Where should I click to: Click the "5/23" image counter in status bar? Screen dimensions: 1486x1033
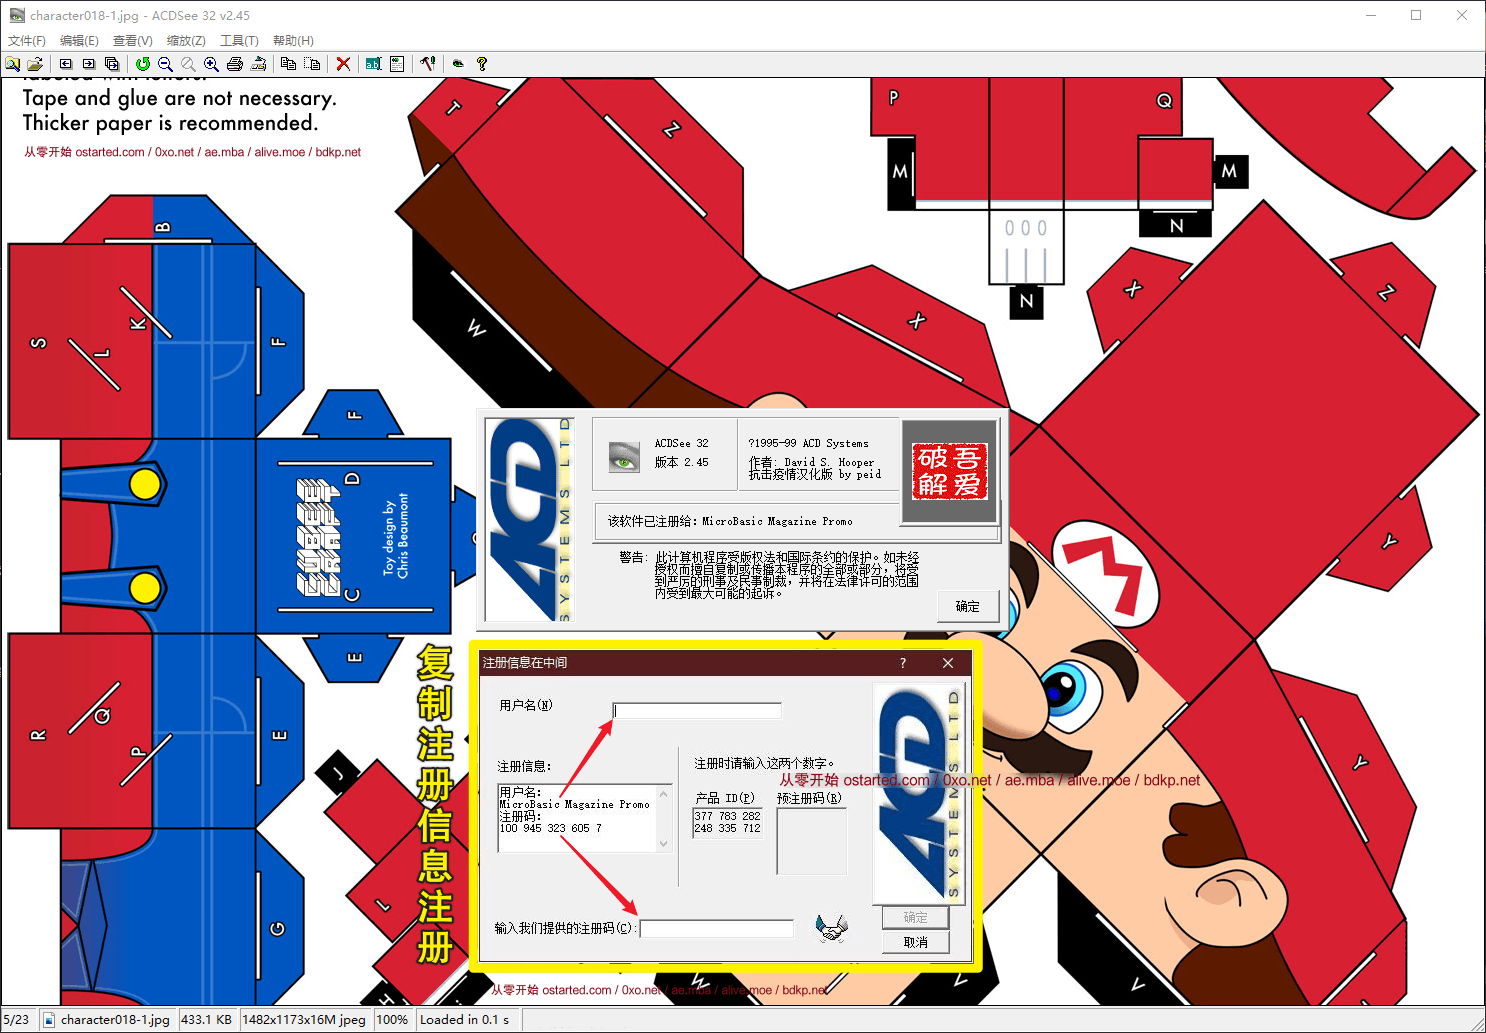(x=17, y=1020)
